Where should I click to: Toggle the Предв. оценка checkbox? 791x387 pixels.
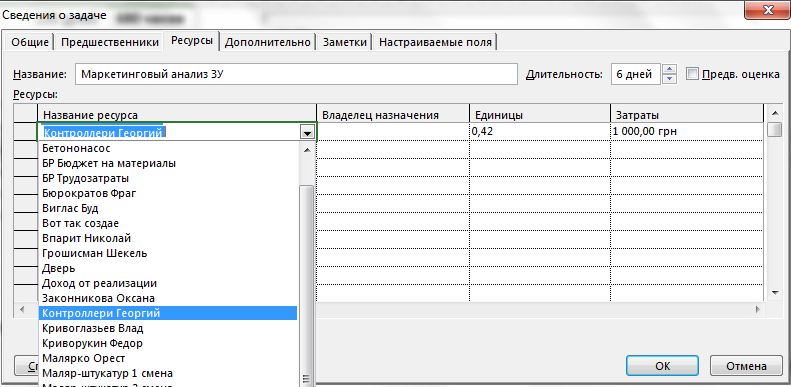[x=693, y=74]
